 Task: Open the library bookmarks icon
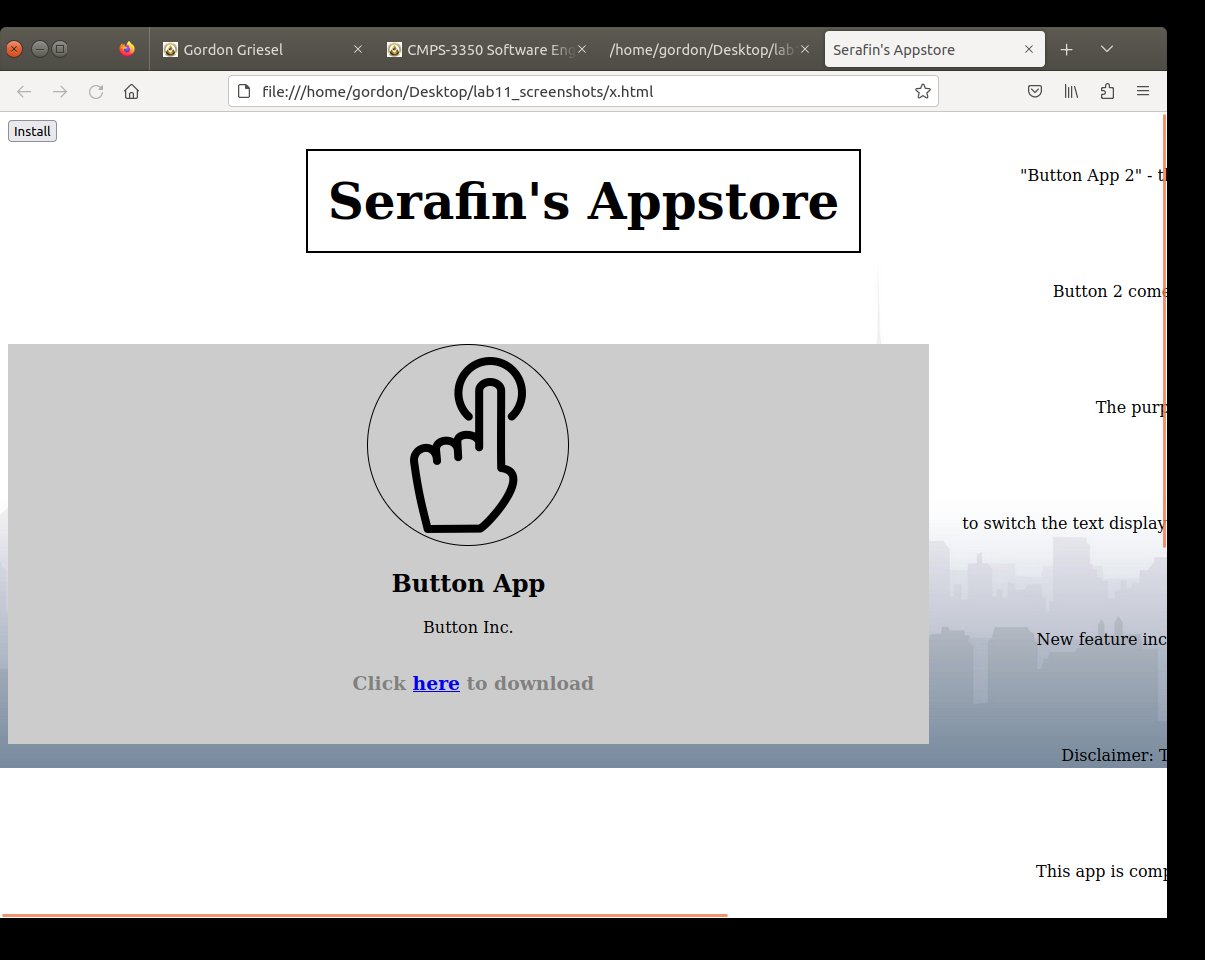pyautogui.click(x=1071, y=92)
